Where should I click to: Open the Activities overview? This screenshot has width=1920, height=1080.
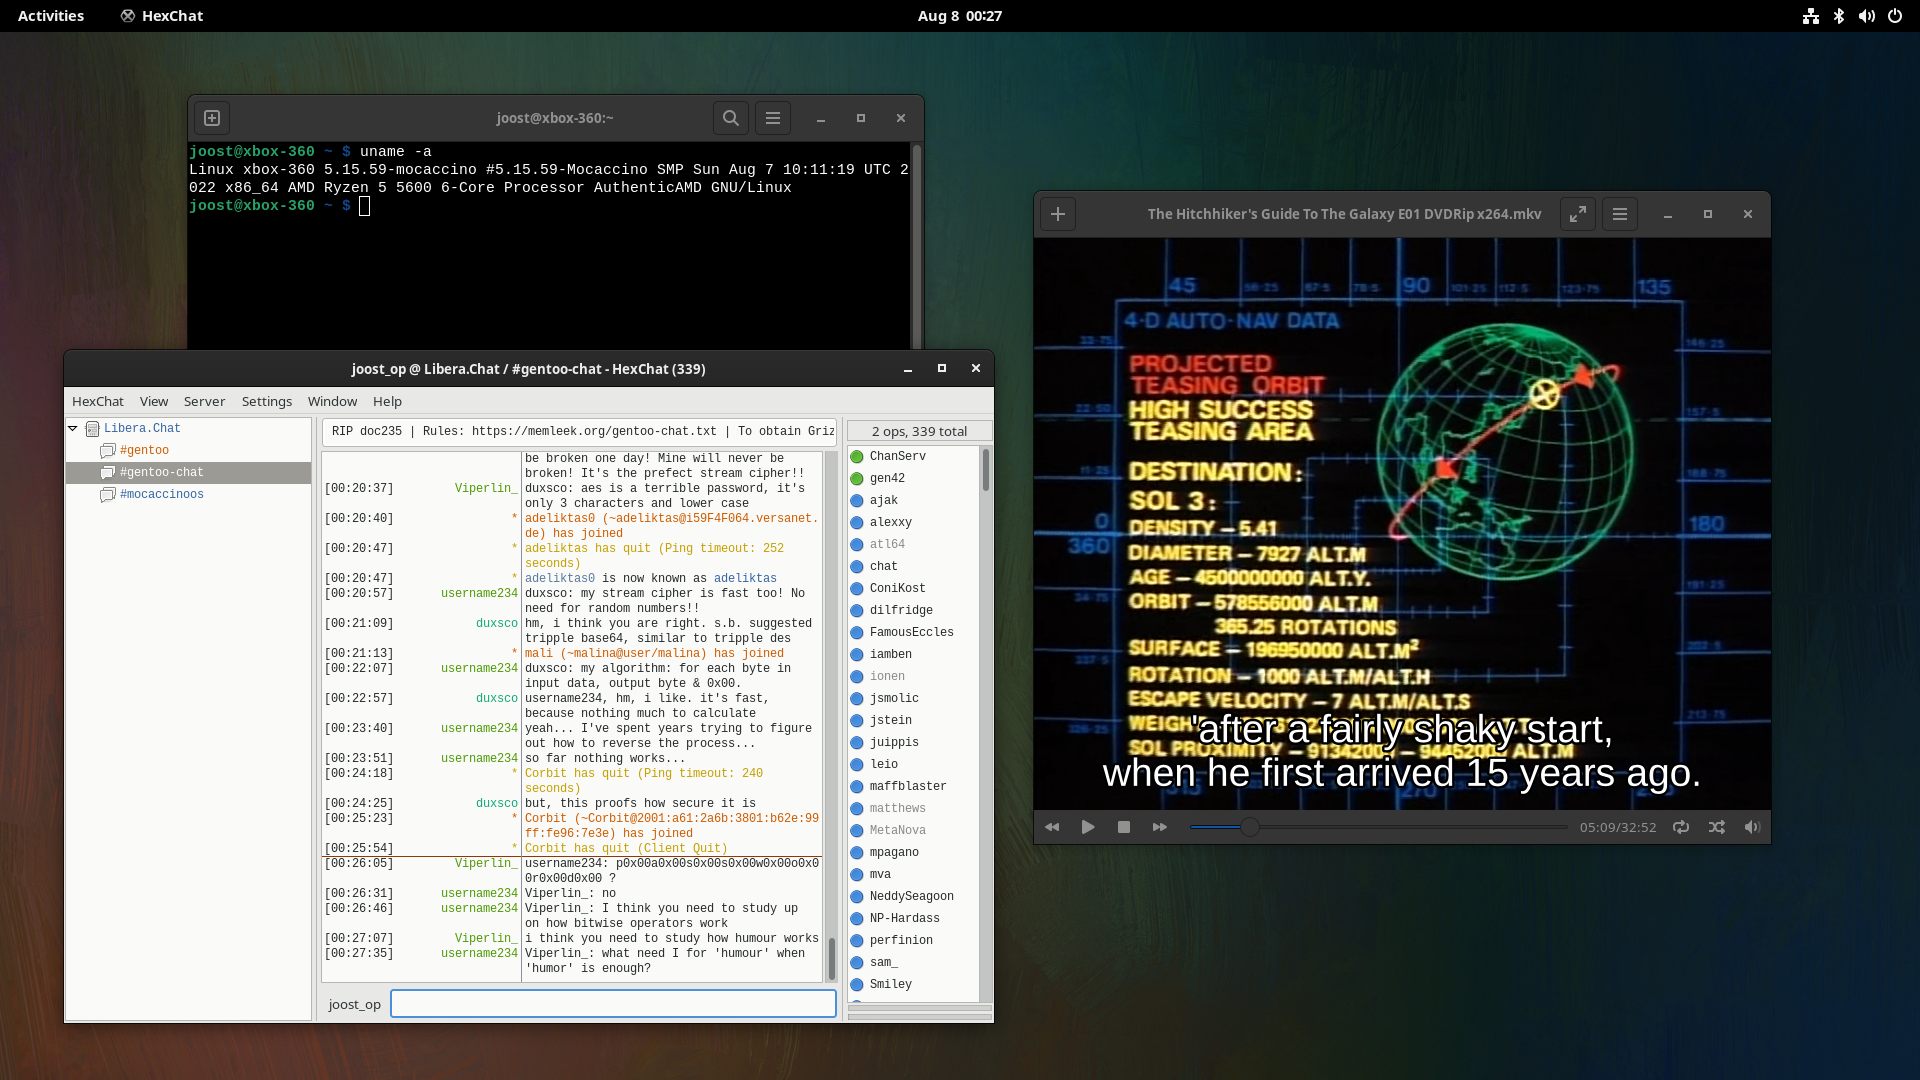[51, 16]
